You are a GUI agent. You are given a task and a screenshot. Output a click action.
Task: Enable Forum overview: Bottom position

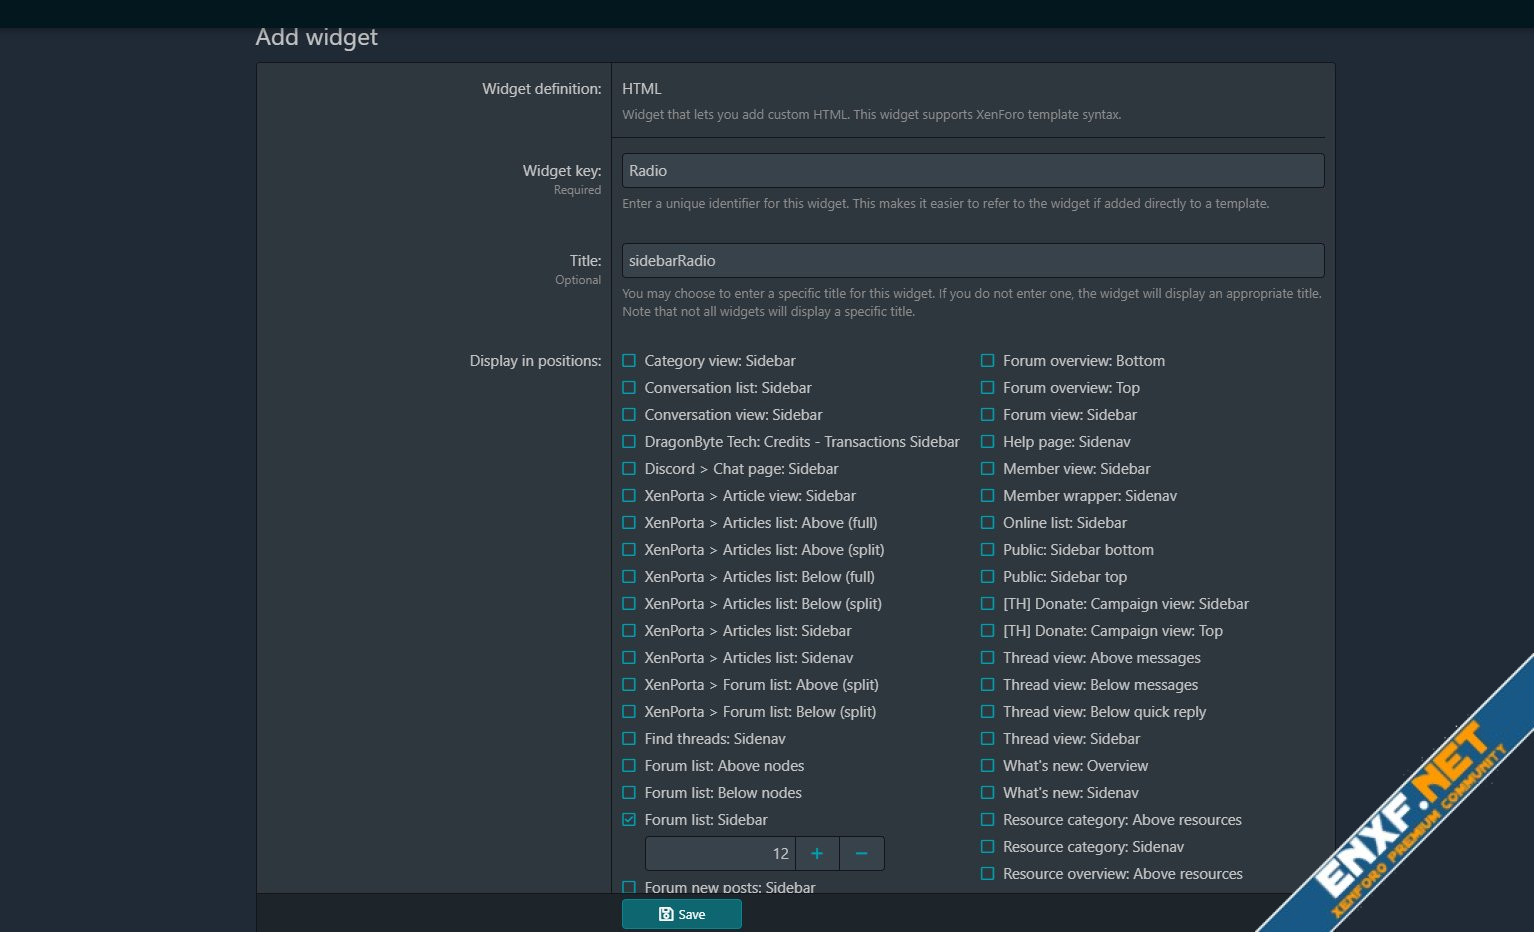pyautogui.click(x=988, y=360)
